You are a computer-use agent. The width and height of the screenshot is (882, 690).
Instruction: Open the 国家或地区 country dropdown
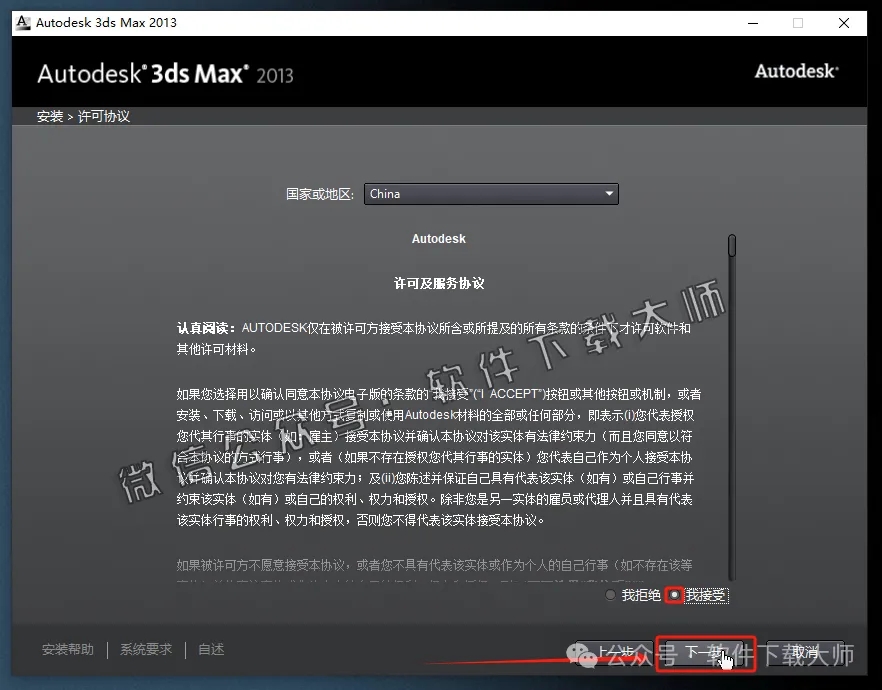click(x=490, y=193)
